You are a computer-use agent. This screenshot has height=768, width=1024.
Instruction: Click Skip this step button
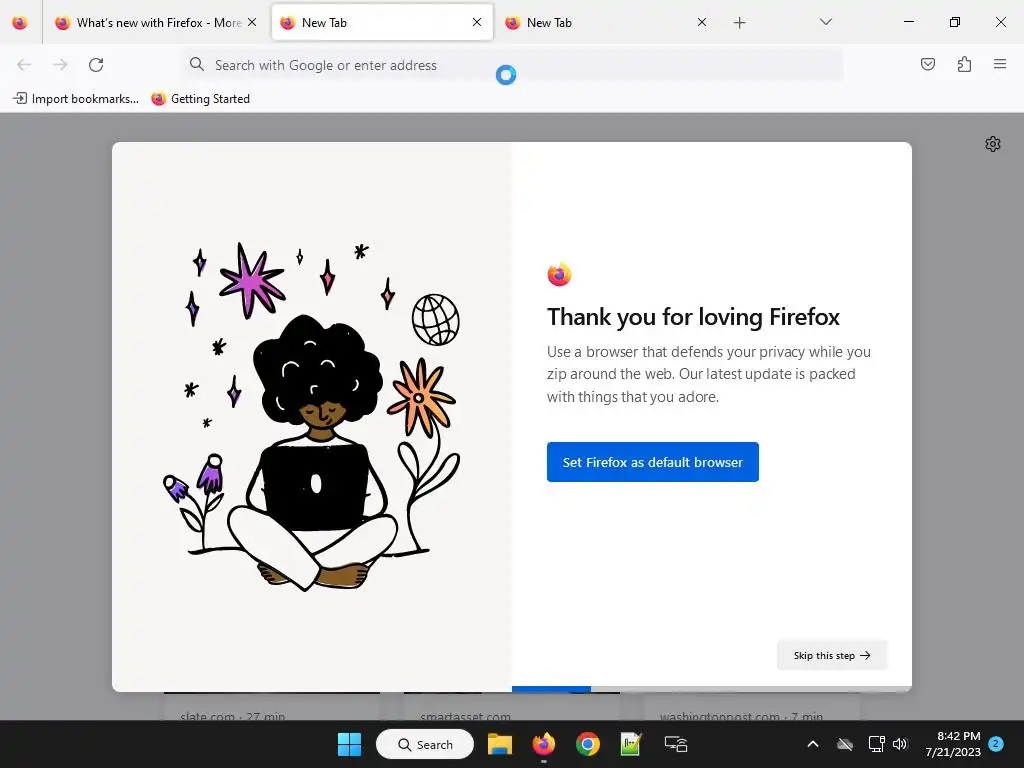(832, 655)
